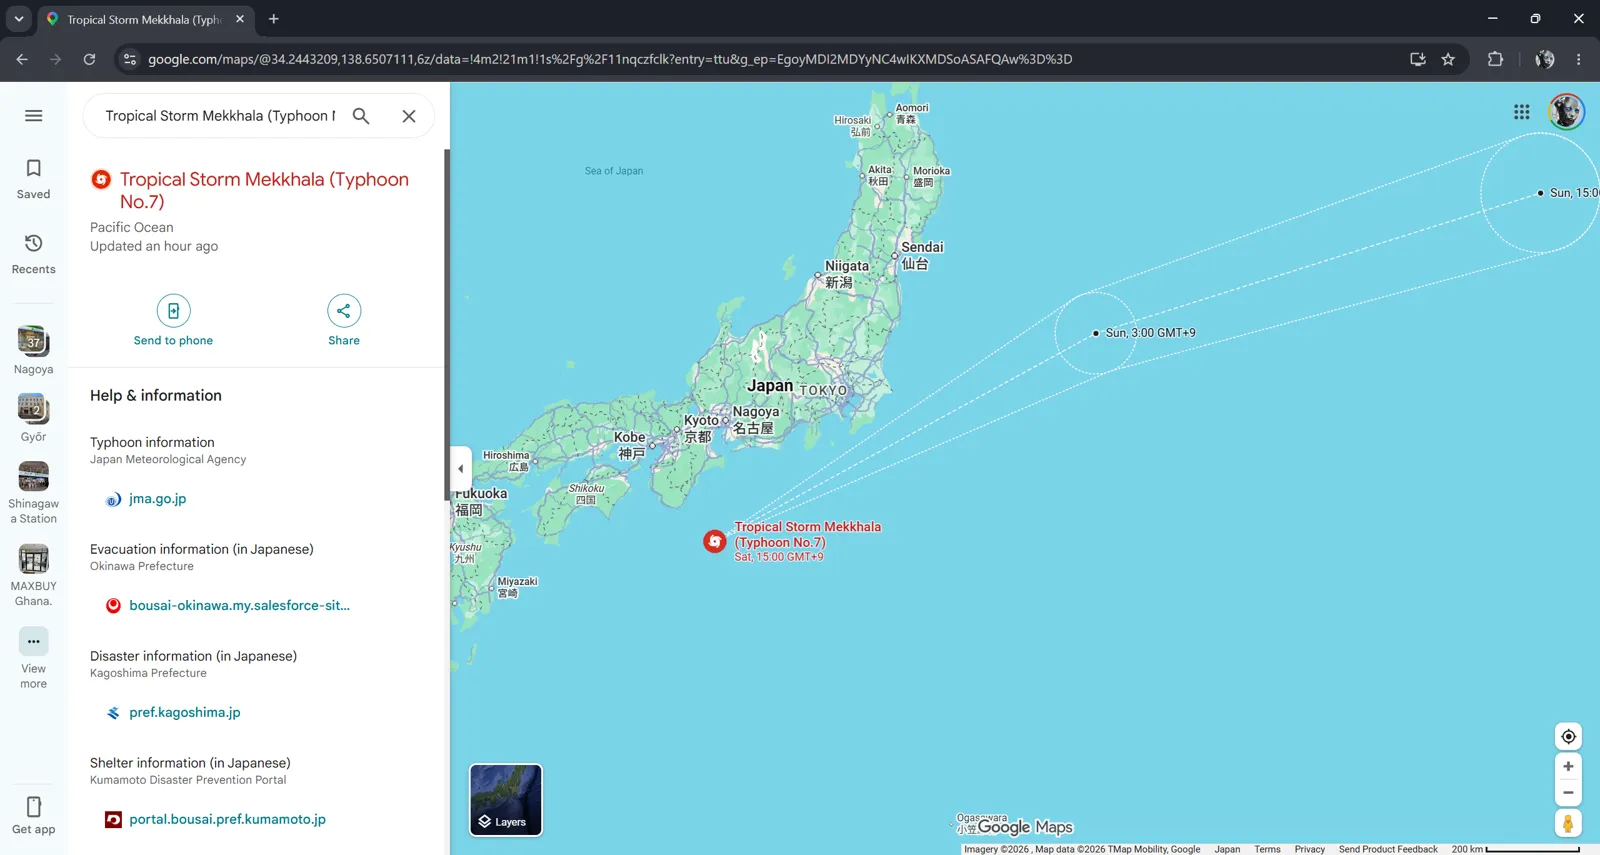This screenshot has height=855, width=1600.
Task: Click the Kobe city label on map
Action: point(630,445)
